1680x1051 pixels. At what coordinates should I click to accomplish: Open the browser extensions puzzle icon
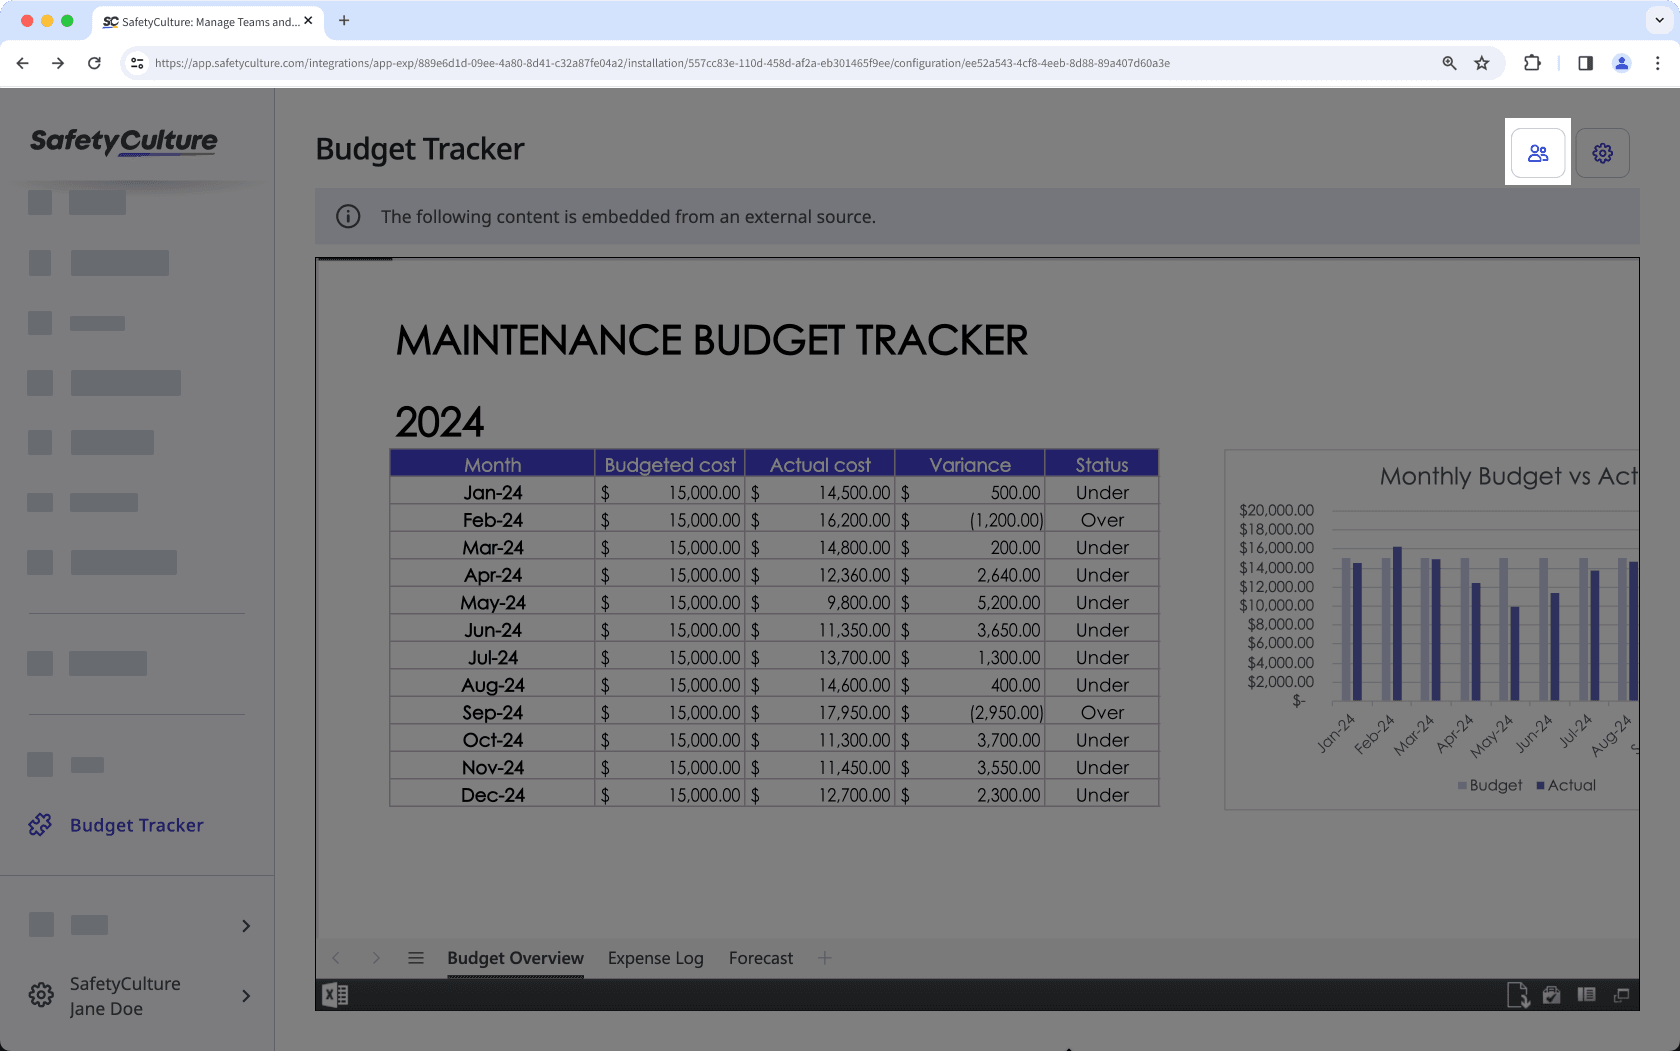[x=1532, y=63]
